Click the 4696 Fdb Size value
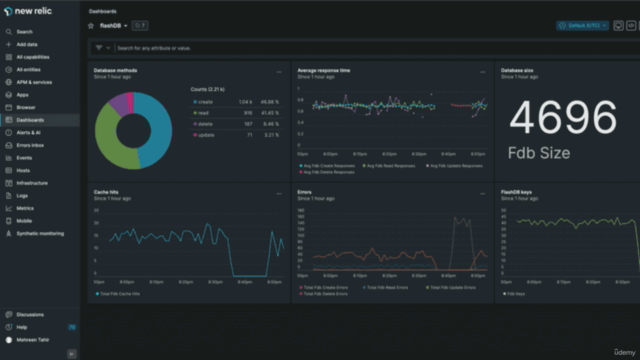 (x=563, y=118)
